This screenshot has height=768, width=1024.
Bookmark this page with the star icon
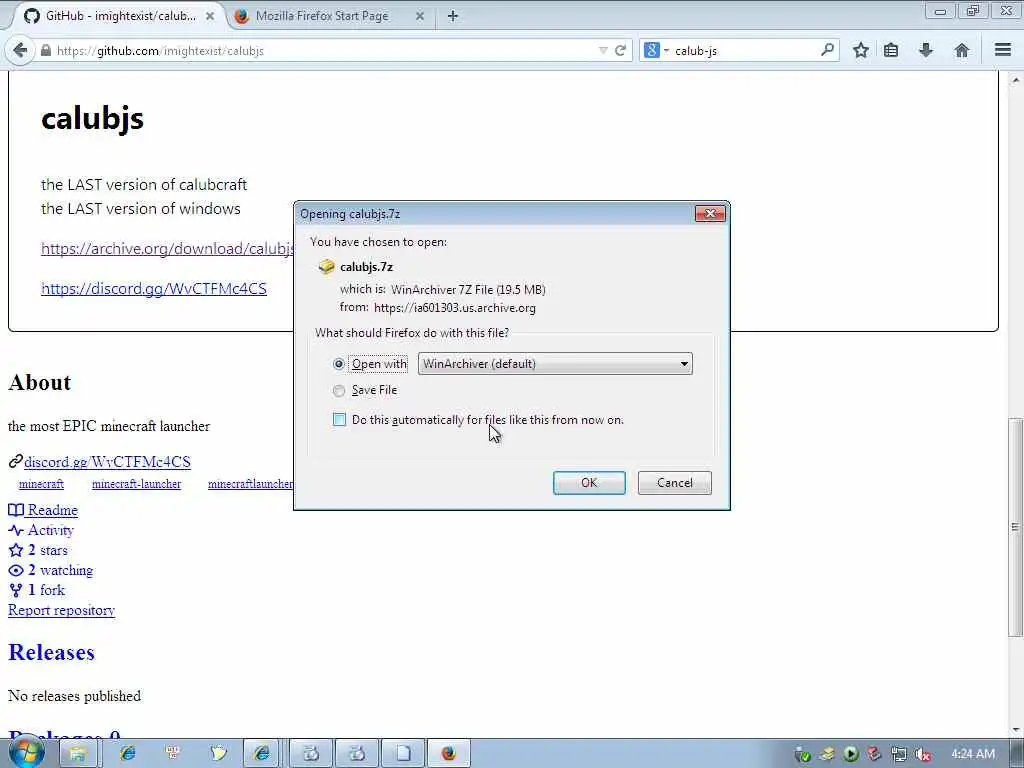coord(861,50)
